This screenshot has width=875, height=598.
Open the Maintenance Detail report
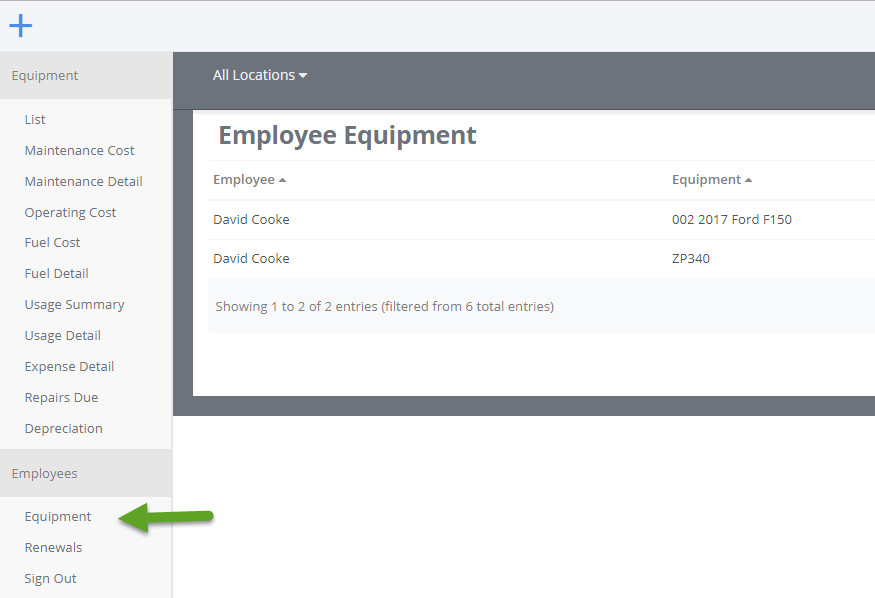[x=84, y=181]
